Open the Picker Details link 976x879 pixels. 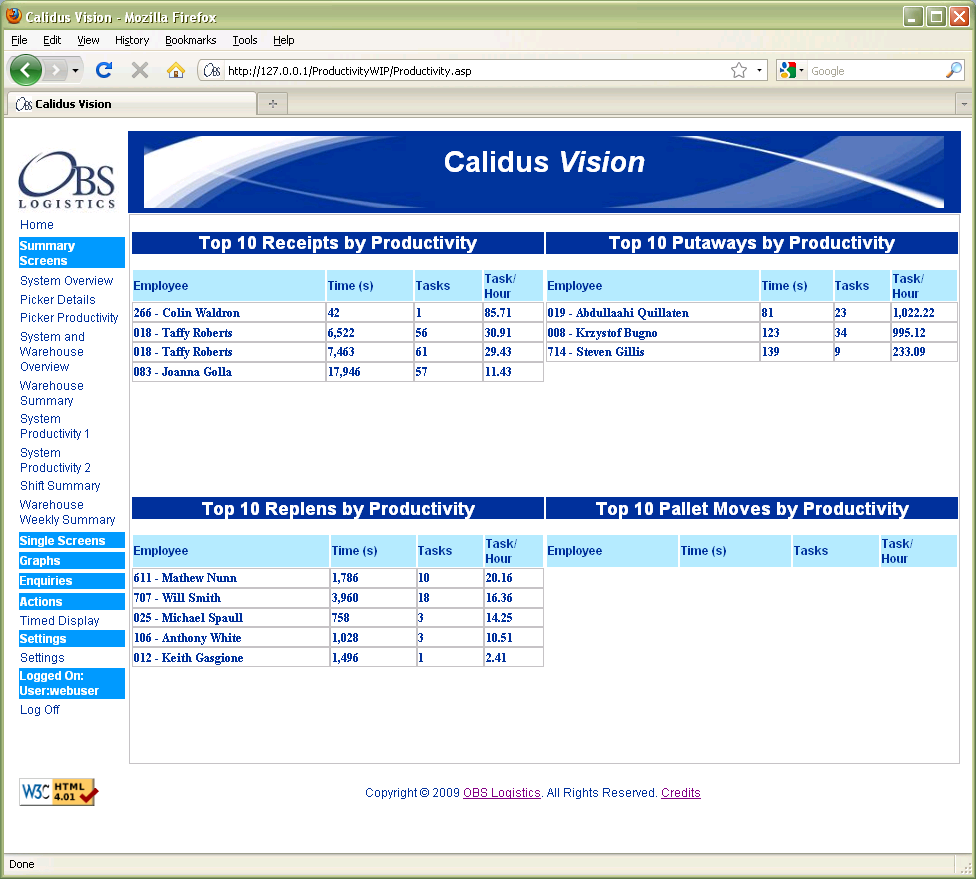57,299
